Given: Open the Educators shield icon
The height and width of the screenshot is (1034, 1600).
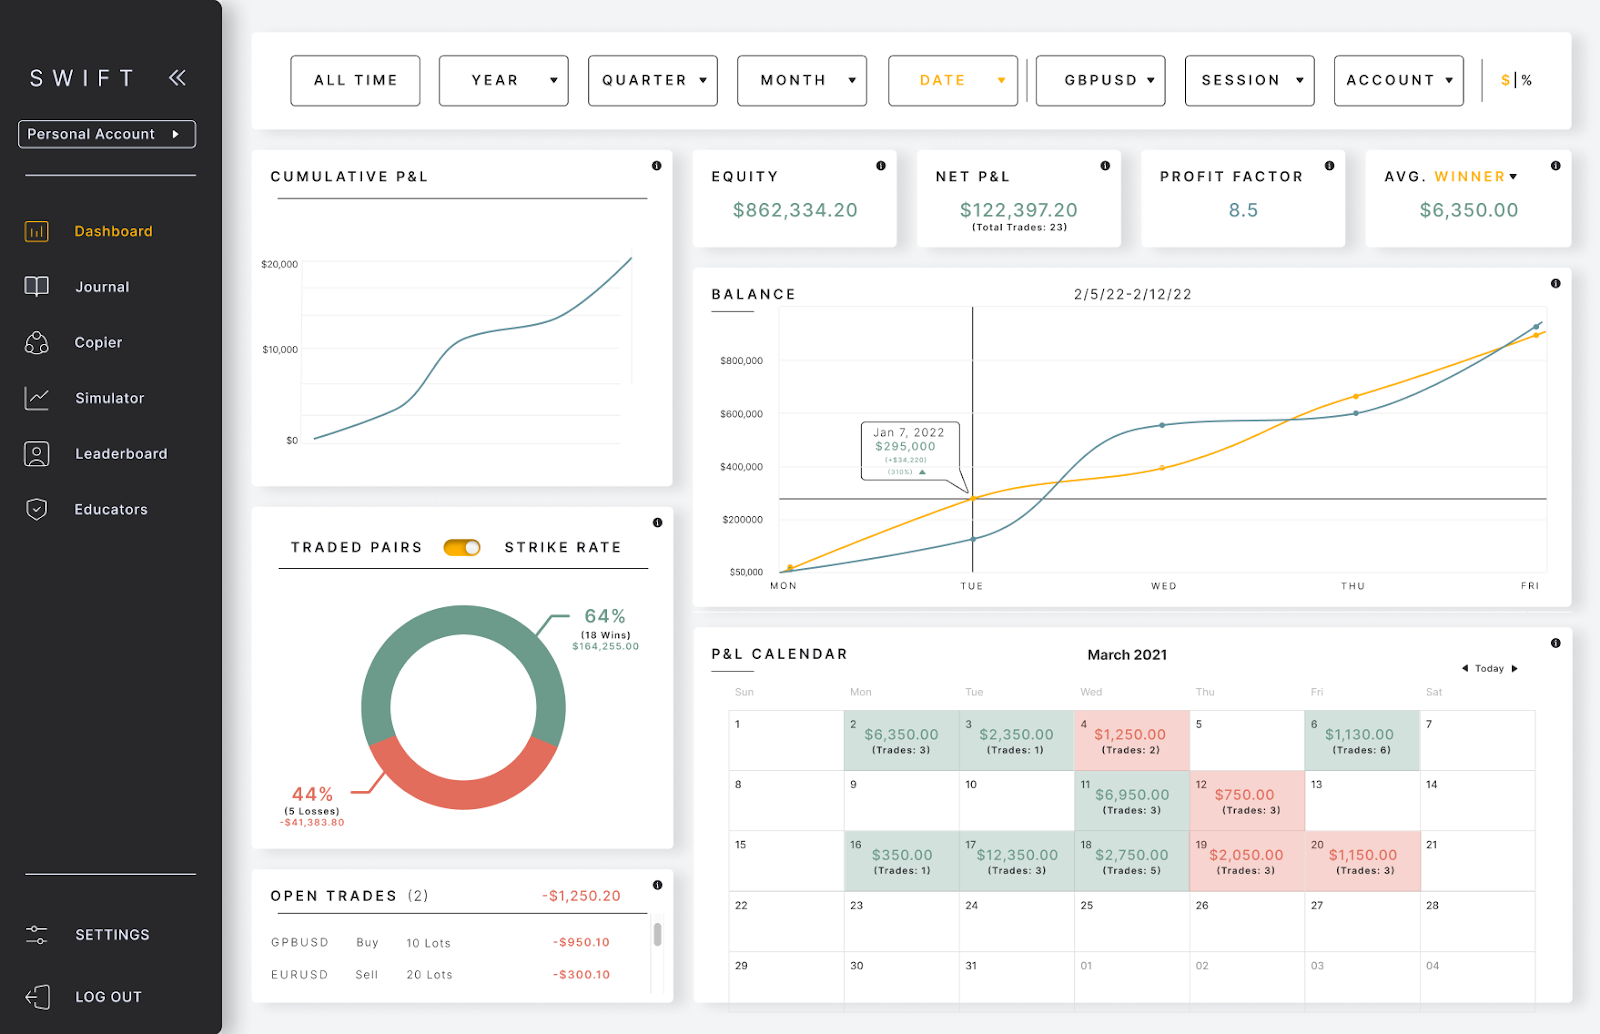Looking at the screenshot, I should point(37,510).
